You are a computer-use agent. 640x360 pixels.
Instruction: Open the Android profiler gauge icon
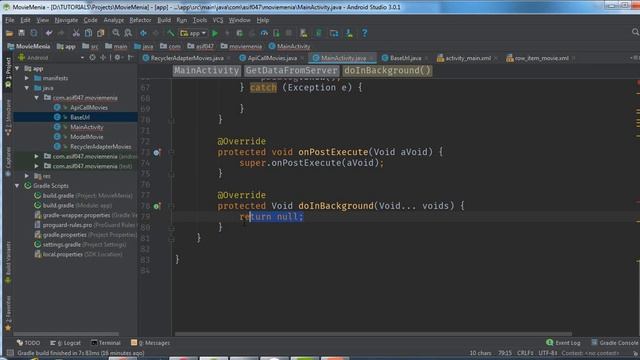264,33
